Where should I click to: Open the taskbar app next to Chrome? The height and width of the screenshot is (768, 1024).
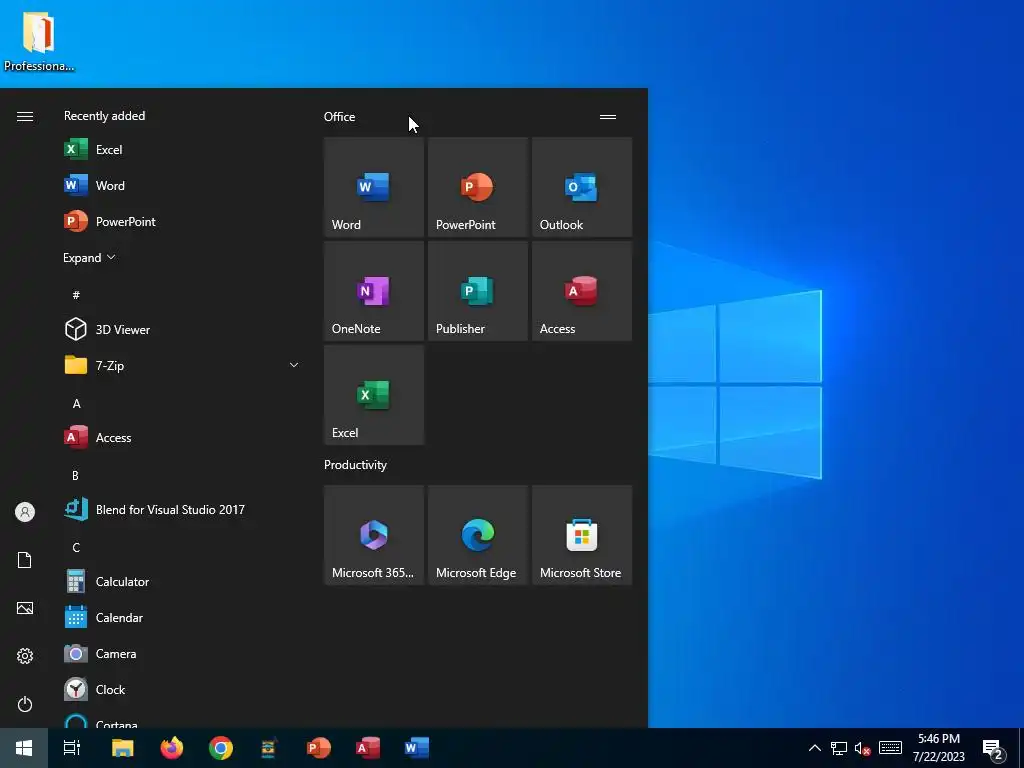click(x=269, y=748)
